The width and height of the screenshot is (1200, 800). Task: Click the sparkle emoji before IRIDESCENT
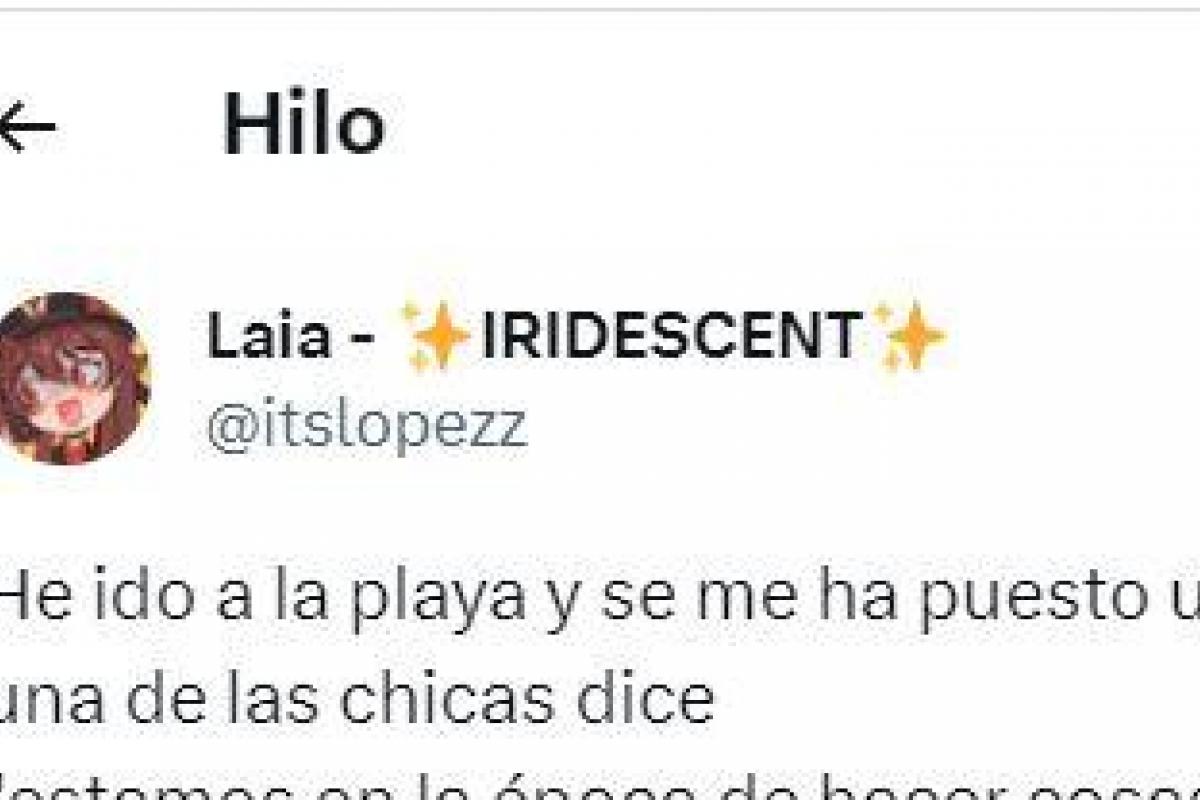point(436,336)
